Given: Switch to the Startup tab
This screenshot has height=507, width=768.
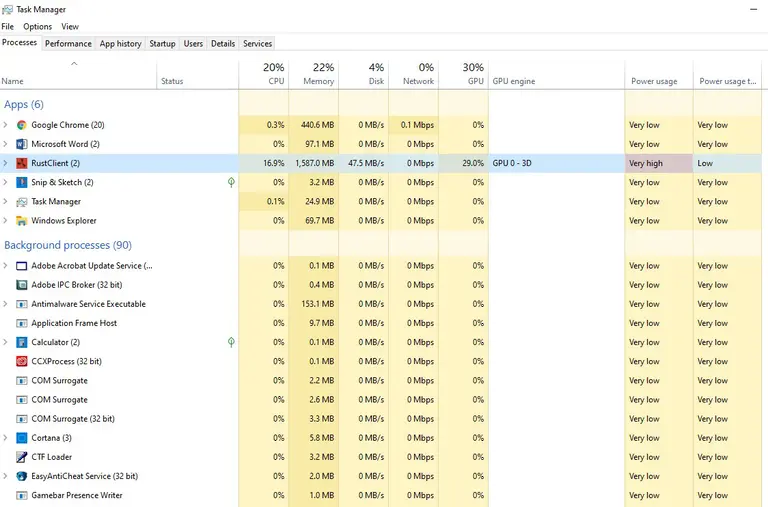Looking at the screenshot, I should (162, 44).
